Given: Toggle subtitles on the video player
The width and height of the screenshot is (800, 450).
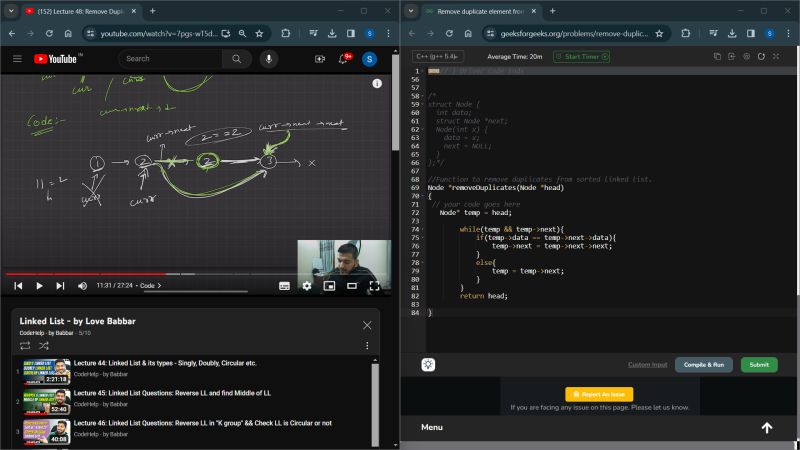Looking at the screenshot, I should pyautogui.click(x=284, y=286).
